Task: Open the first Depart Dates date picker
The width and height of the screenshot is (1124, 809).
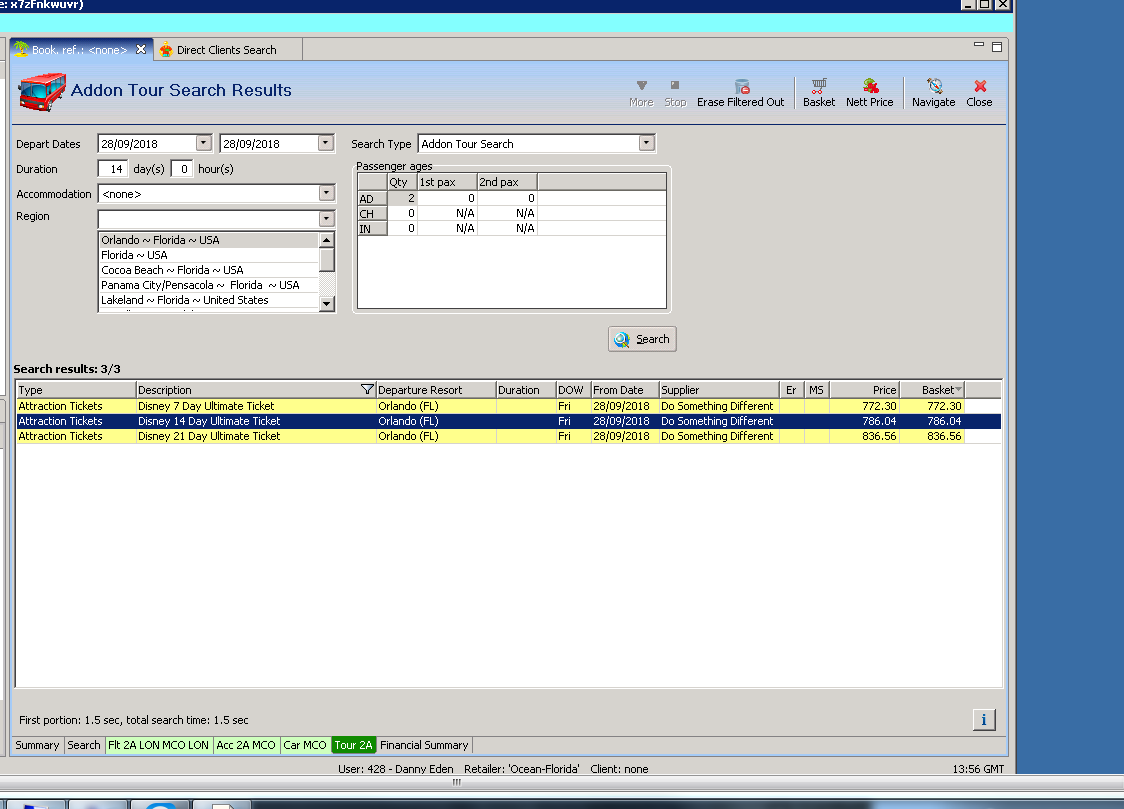Action: (x=204, y=144)
